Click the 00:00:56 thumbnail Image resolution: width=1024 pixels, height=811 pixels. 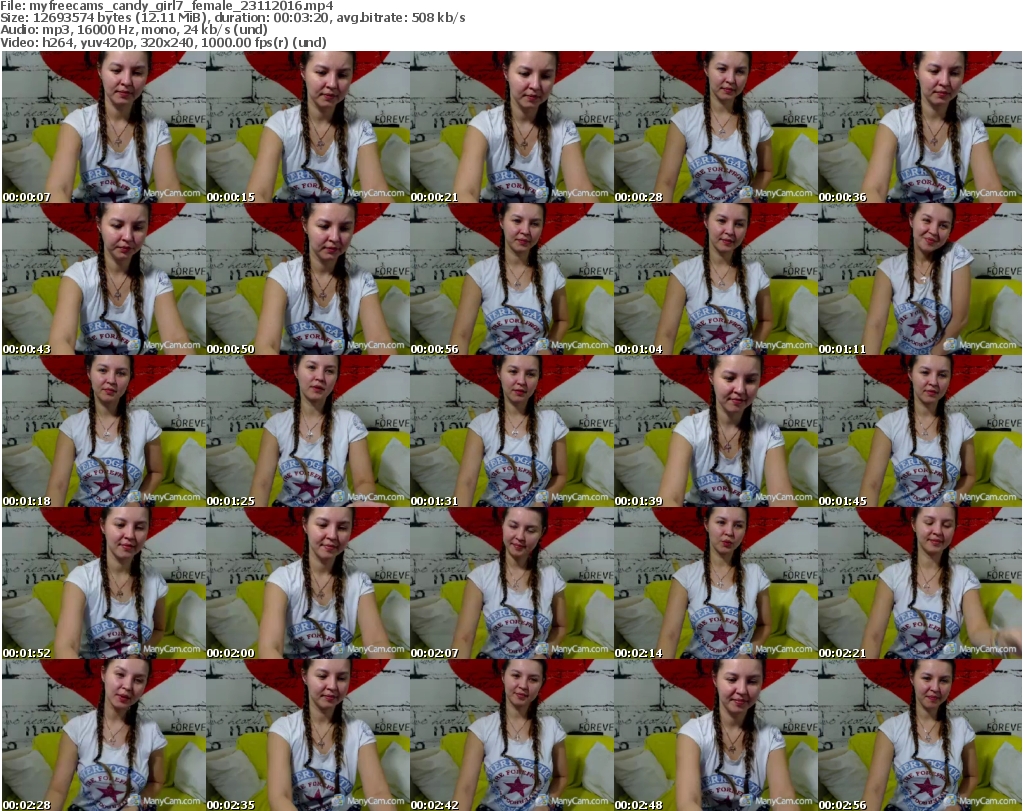[x=512, y=279]
